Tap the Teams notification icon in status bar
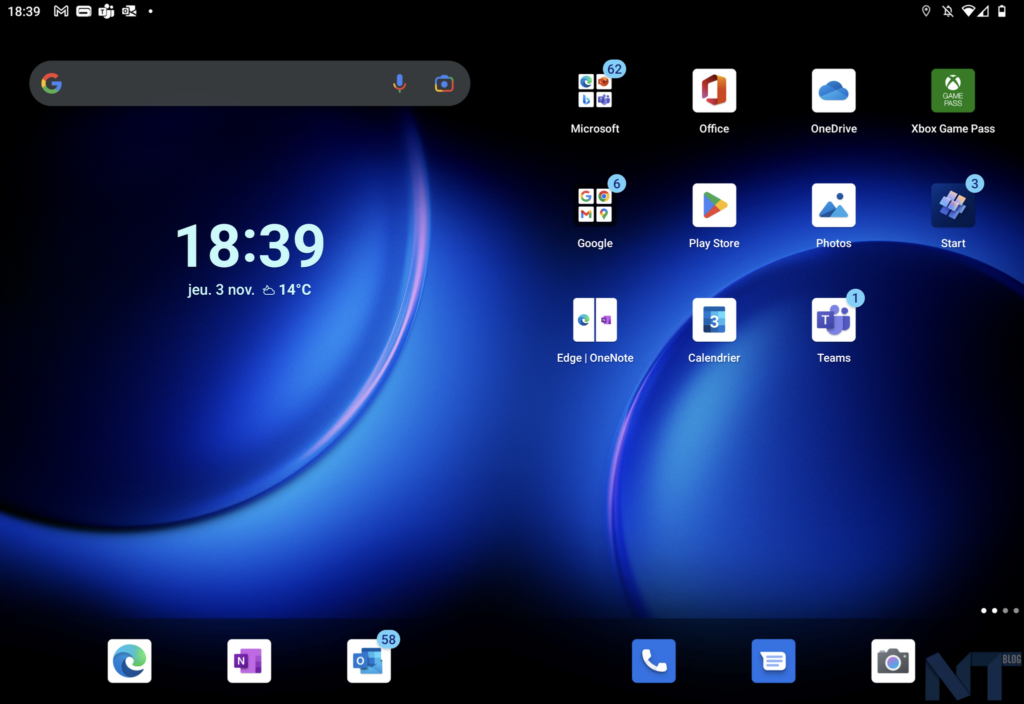Viewport: 1024px width, 704px height. [106, 11]
